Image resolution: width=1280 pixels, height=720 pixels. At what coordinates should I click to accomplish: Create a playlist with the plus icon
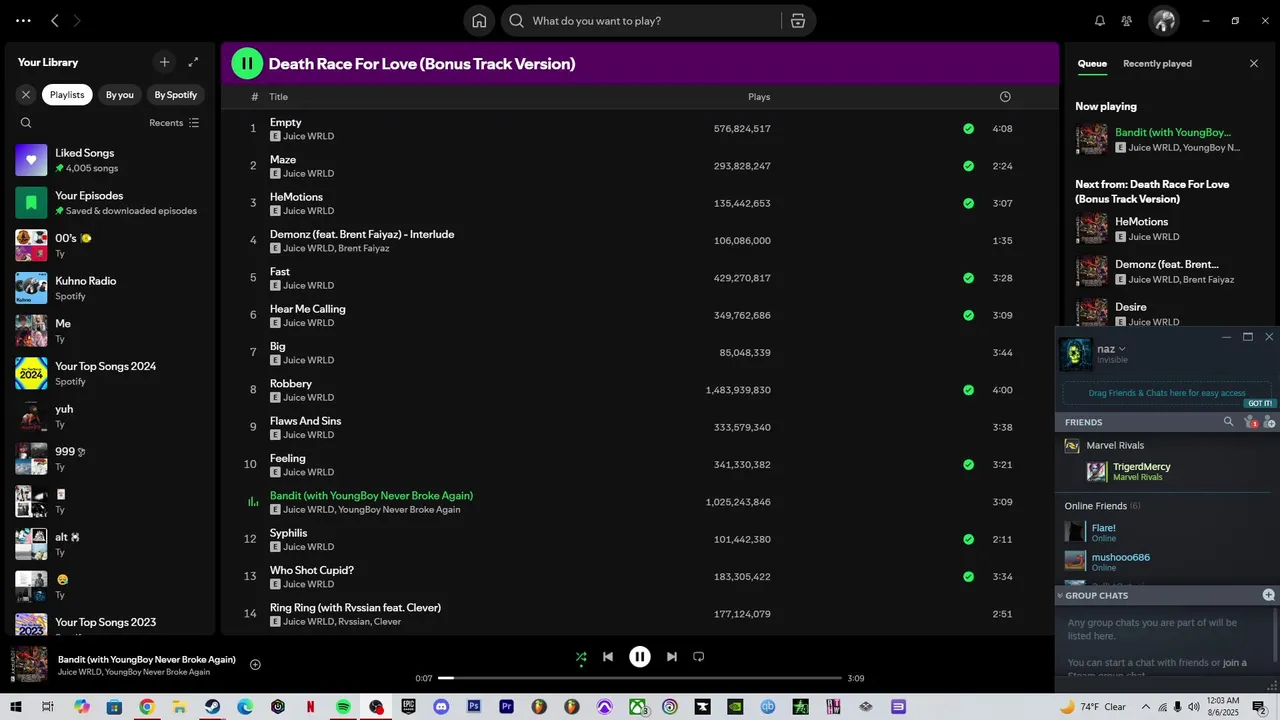165,62
